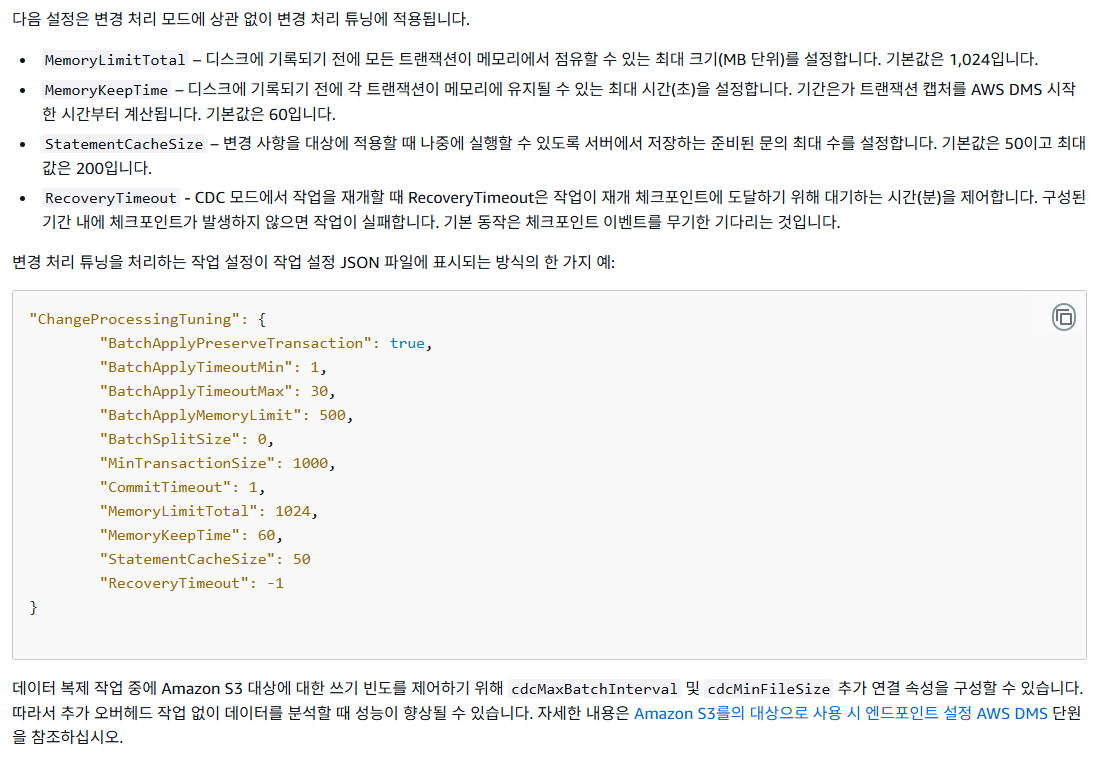Click the RecoveryTimeout term in bullet list

click(110, 198)
